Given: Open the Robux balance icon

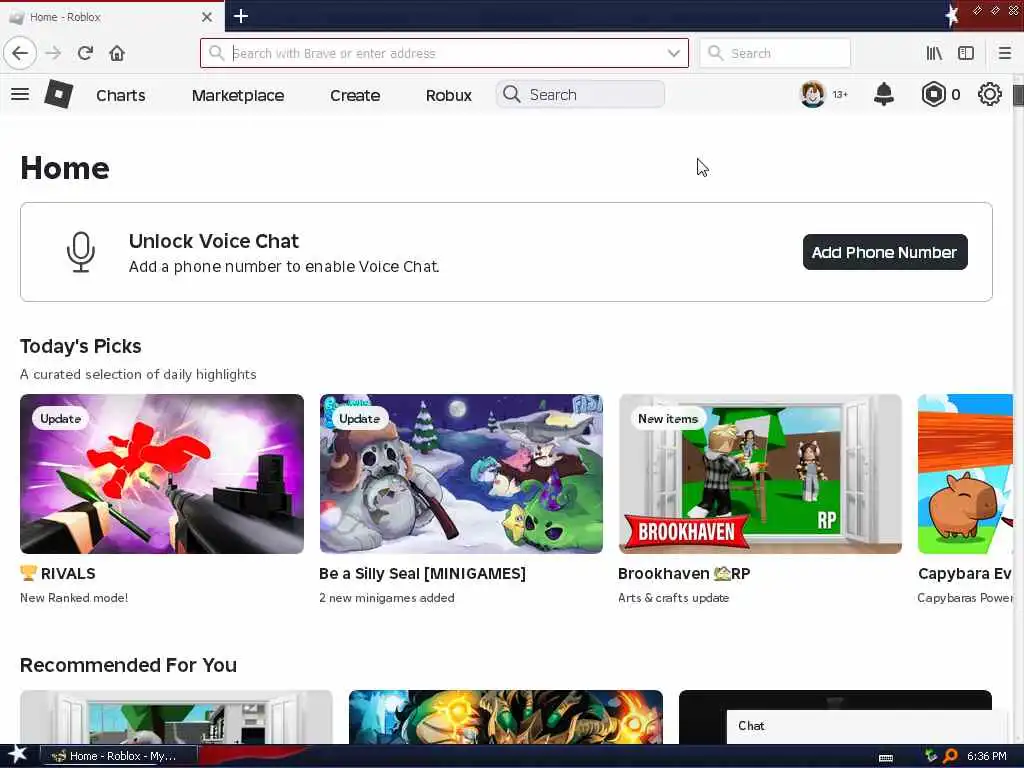Looking at the screenshot, I should [x=933, y=95].
